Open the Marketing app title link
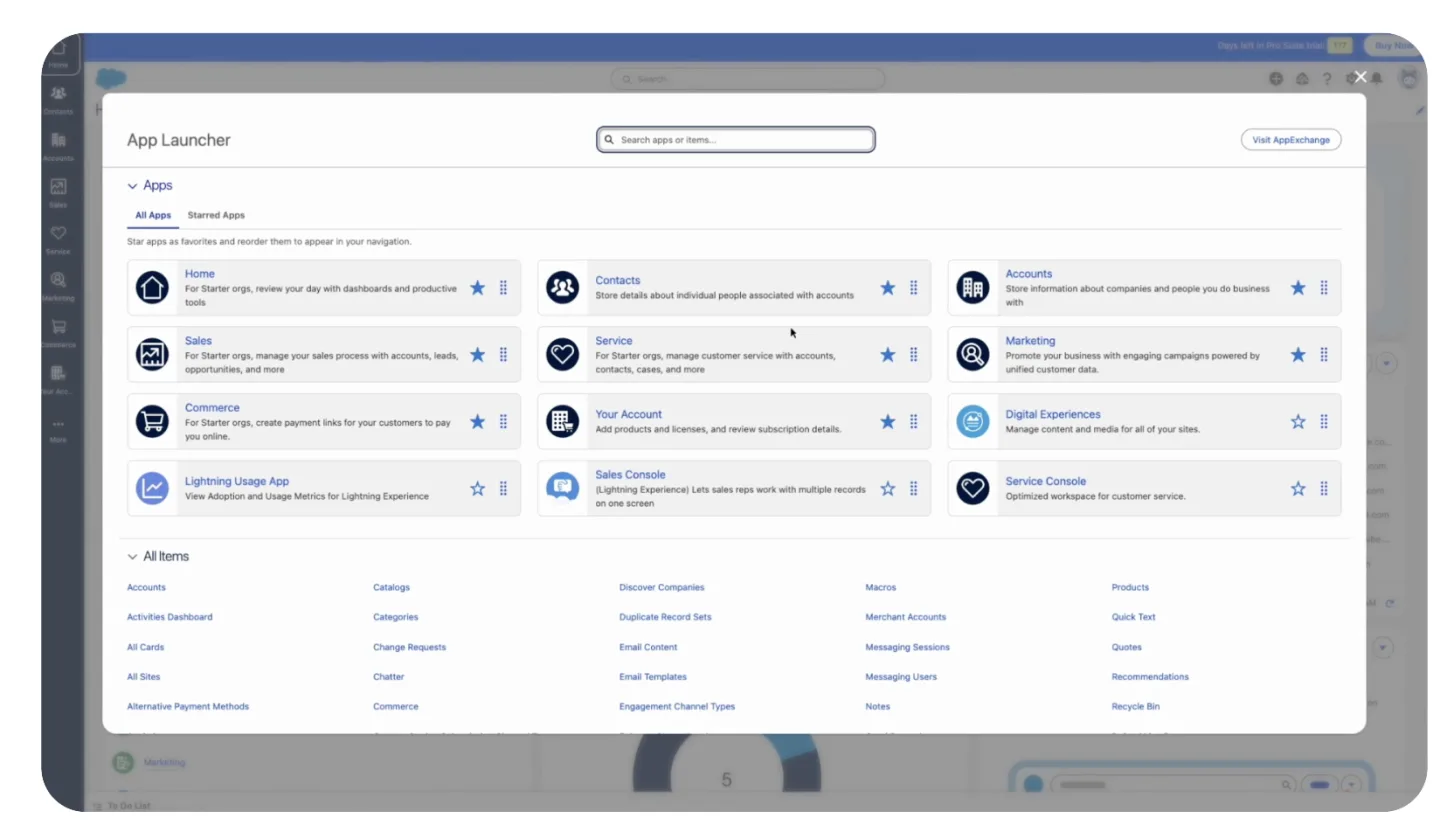 [1030, 341]
